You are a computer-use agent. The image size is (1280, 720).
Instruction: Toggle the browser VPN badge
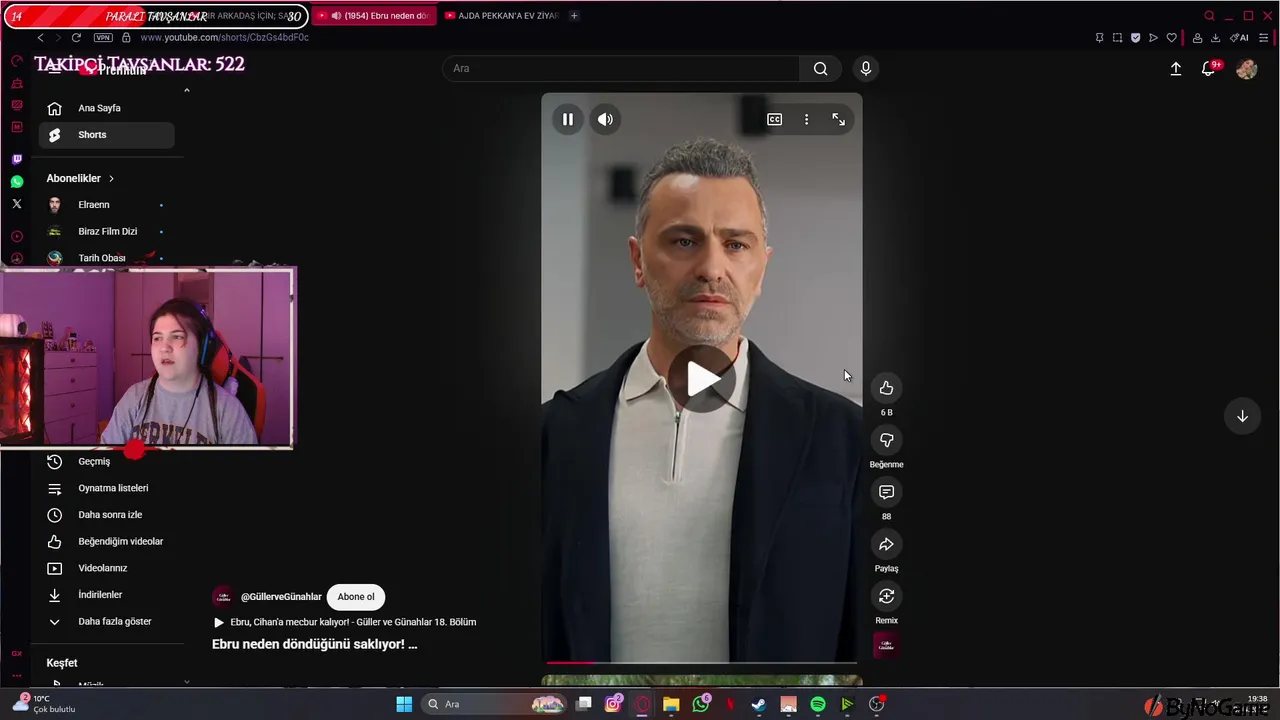(x=103, y=37)
